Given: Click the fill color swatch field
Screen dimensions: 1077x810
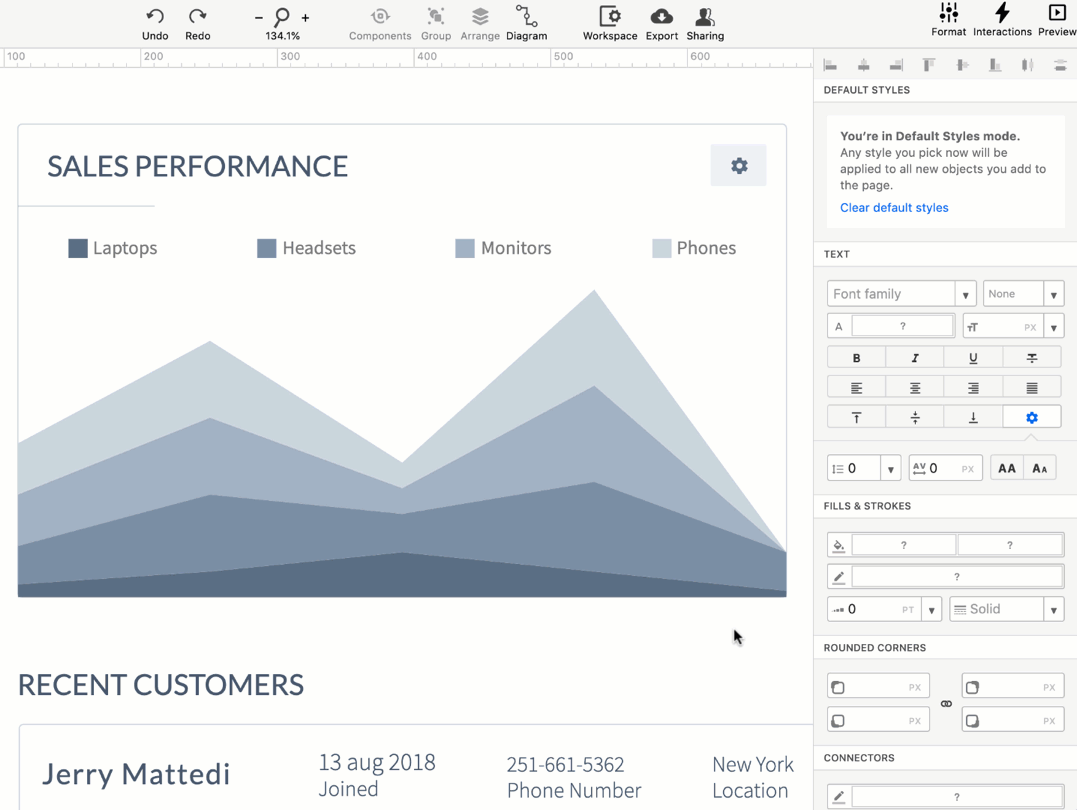Looking at the screenshot, I should tap(903, 545).
